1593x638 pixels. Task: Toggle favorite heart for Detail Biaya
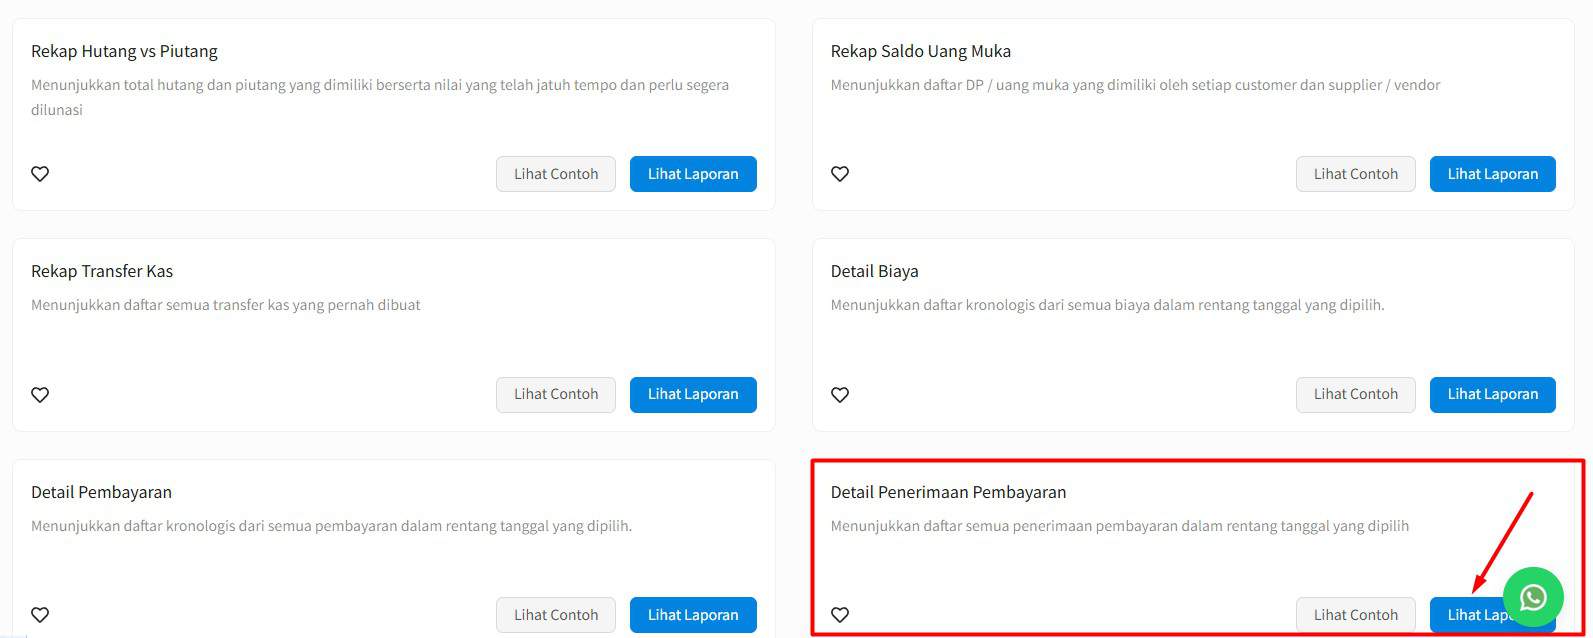point(840,395)
